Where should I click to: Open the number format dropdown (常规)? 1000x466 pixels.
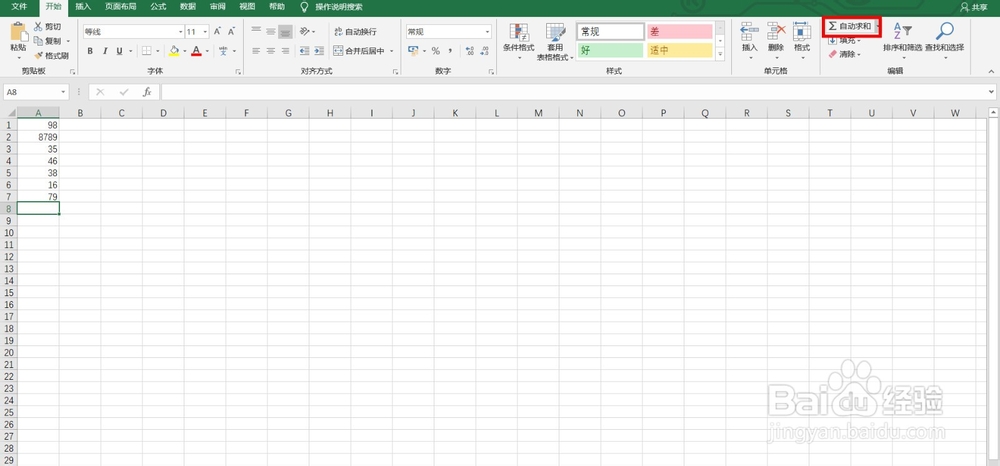click(x=488, y=31)
